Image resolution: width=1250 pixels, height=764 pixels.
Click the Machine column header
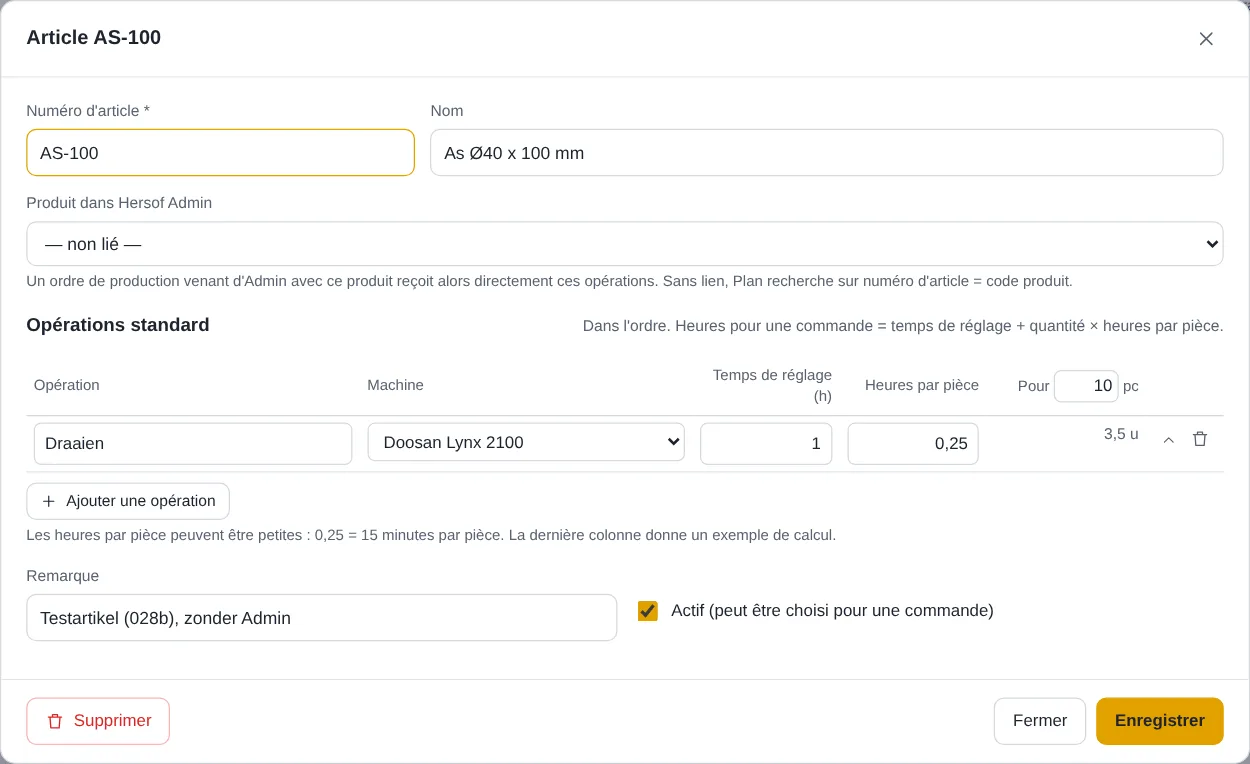click(396, 385)
